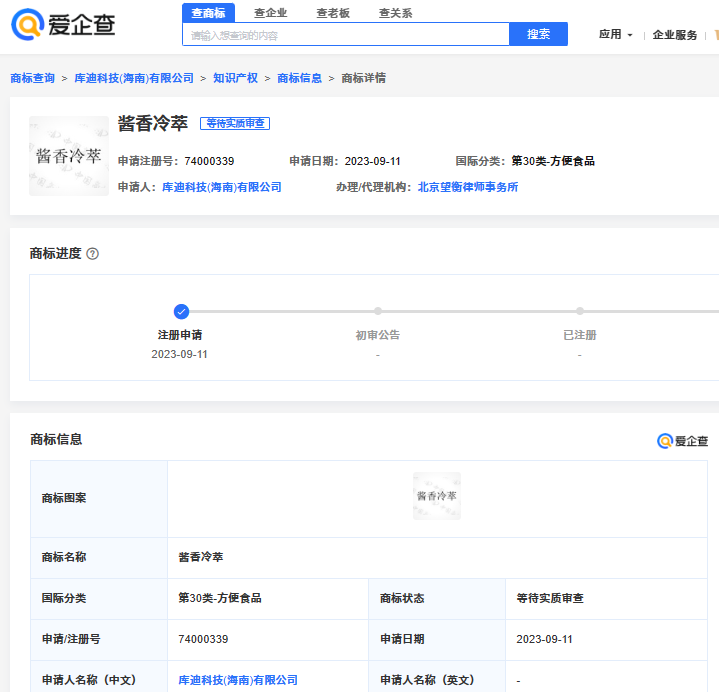The image size is (719, 692).
Task: Open the 商标进度 help question-mark icon
Action: click(93, 254)
